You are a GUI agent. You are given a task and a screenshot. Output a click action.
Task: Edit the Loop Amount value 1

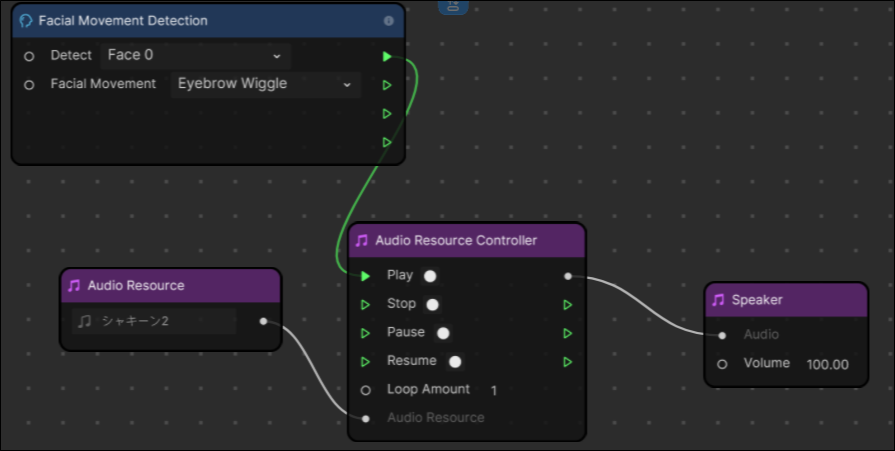(494, 390)
